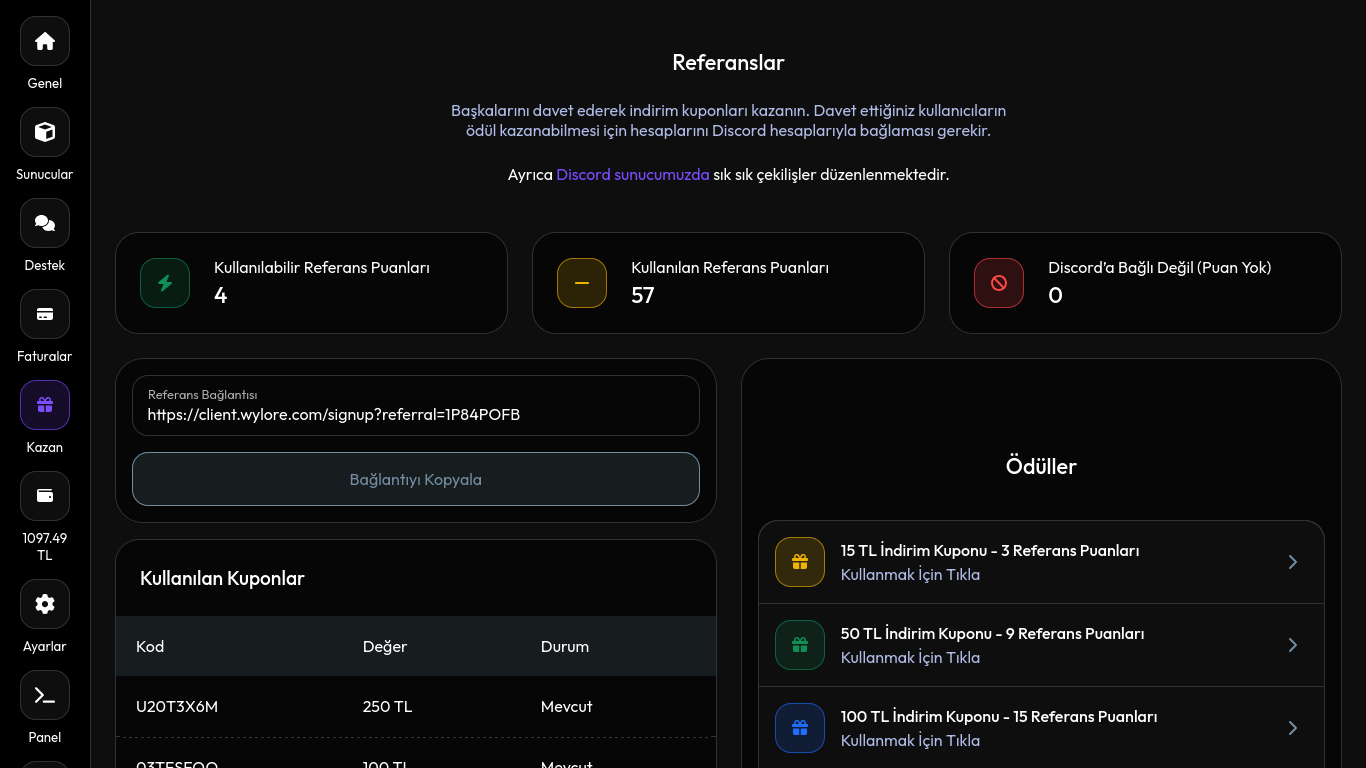The height and width of the screenshot is (768, 1366).
Task: Click the blue 100 TL coupon gift icon
Action: (799, 728)
